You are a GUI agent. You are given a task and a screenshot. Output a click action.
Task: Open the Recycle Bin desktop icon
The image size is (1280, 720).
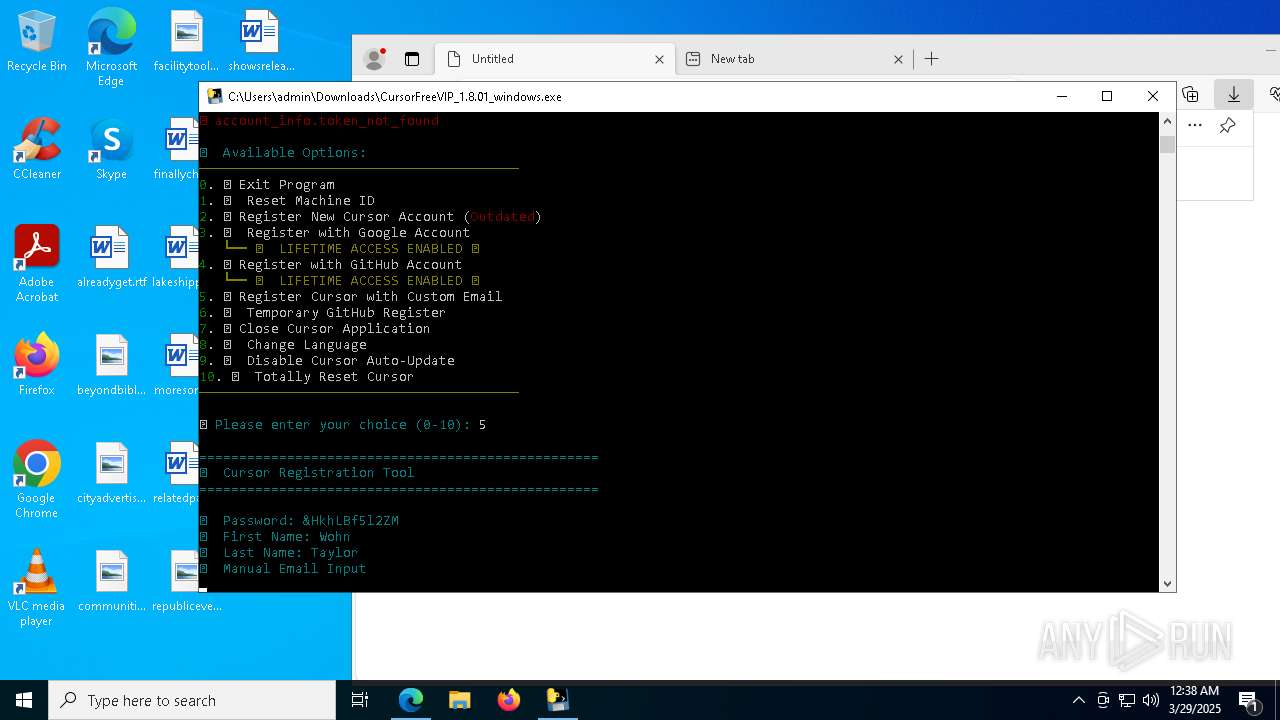(36, 42)
